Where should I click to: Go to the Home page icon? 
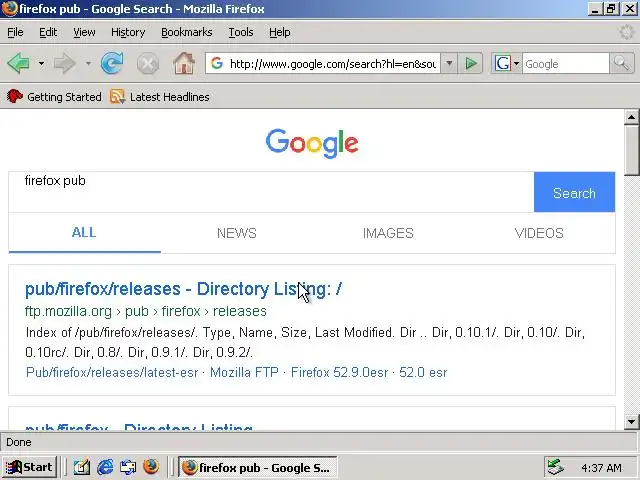pos(184,64)
